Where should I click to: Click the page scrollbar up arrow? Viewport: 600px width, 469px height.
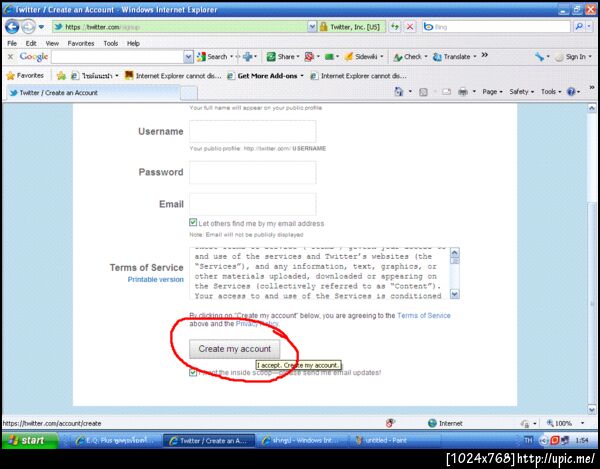pyautogui.click(x=591, y=108)
